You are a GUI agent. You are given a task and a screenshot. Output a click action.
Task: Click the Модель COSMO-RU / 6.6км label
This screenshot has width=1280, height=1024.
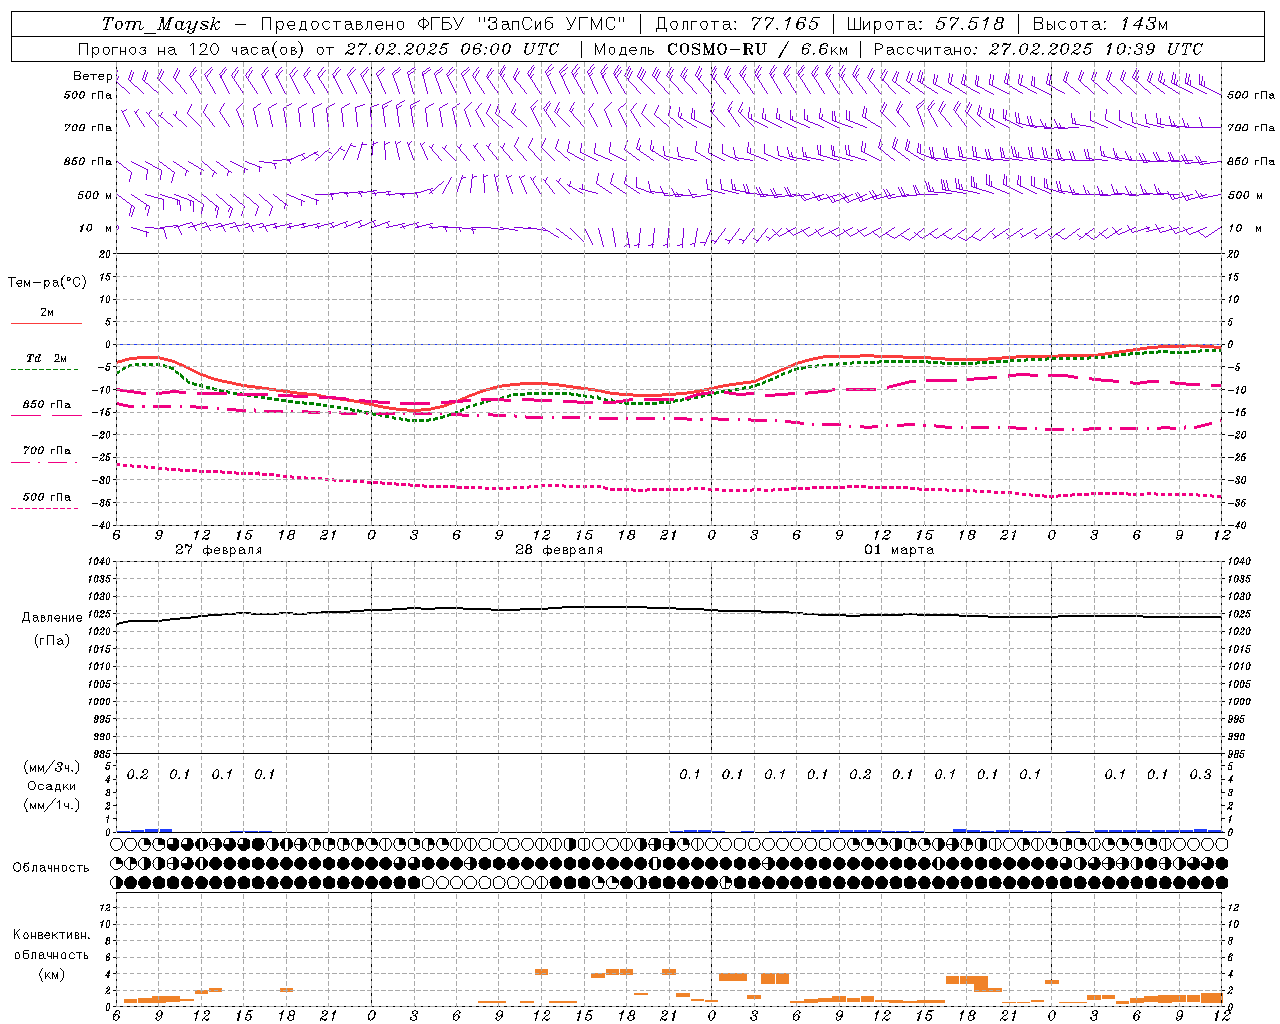[x=721, y=49]
